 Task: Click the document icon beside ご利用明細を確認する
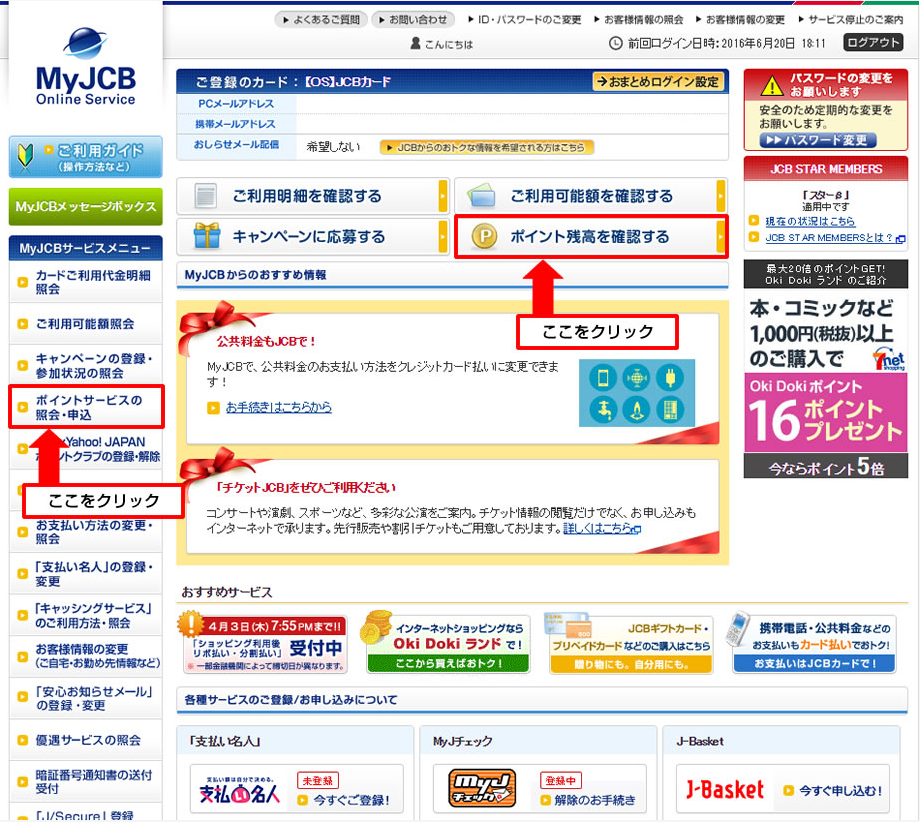[207, 196]
